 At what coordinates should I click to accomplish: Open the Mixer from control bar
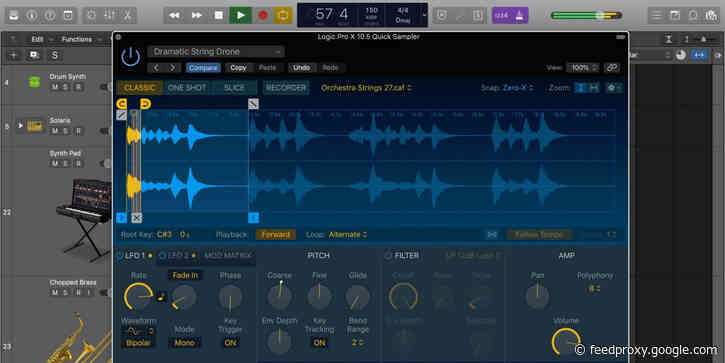pos(110,15)
